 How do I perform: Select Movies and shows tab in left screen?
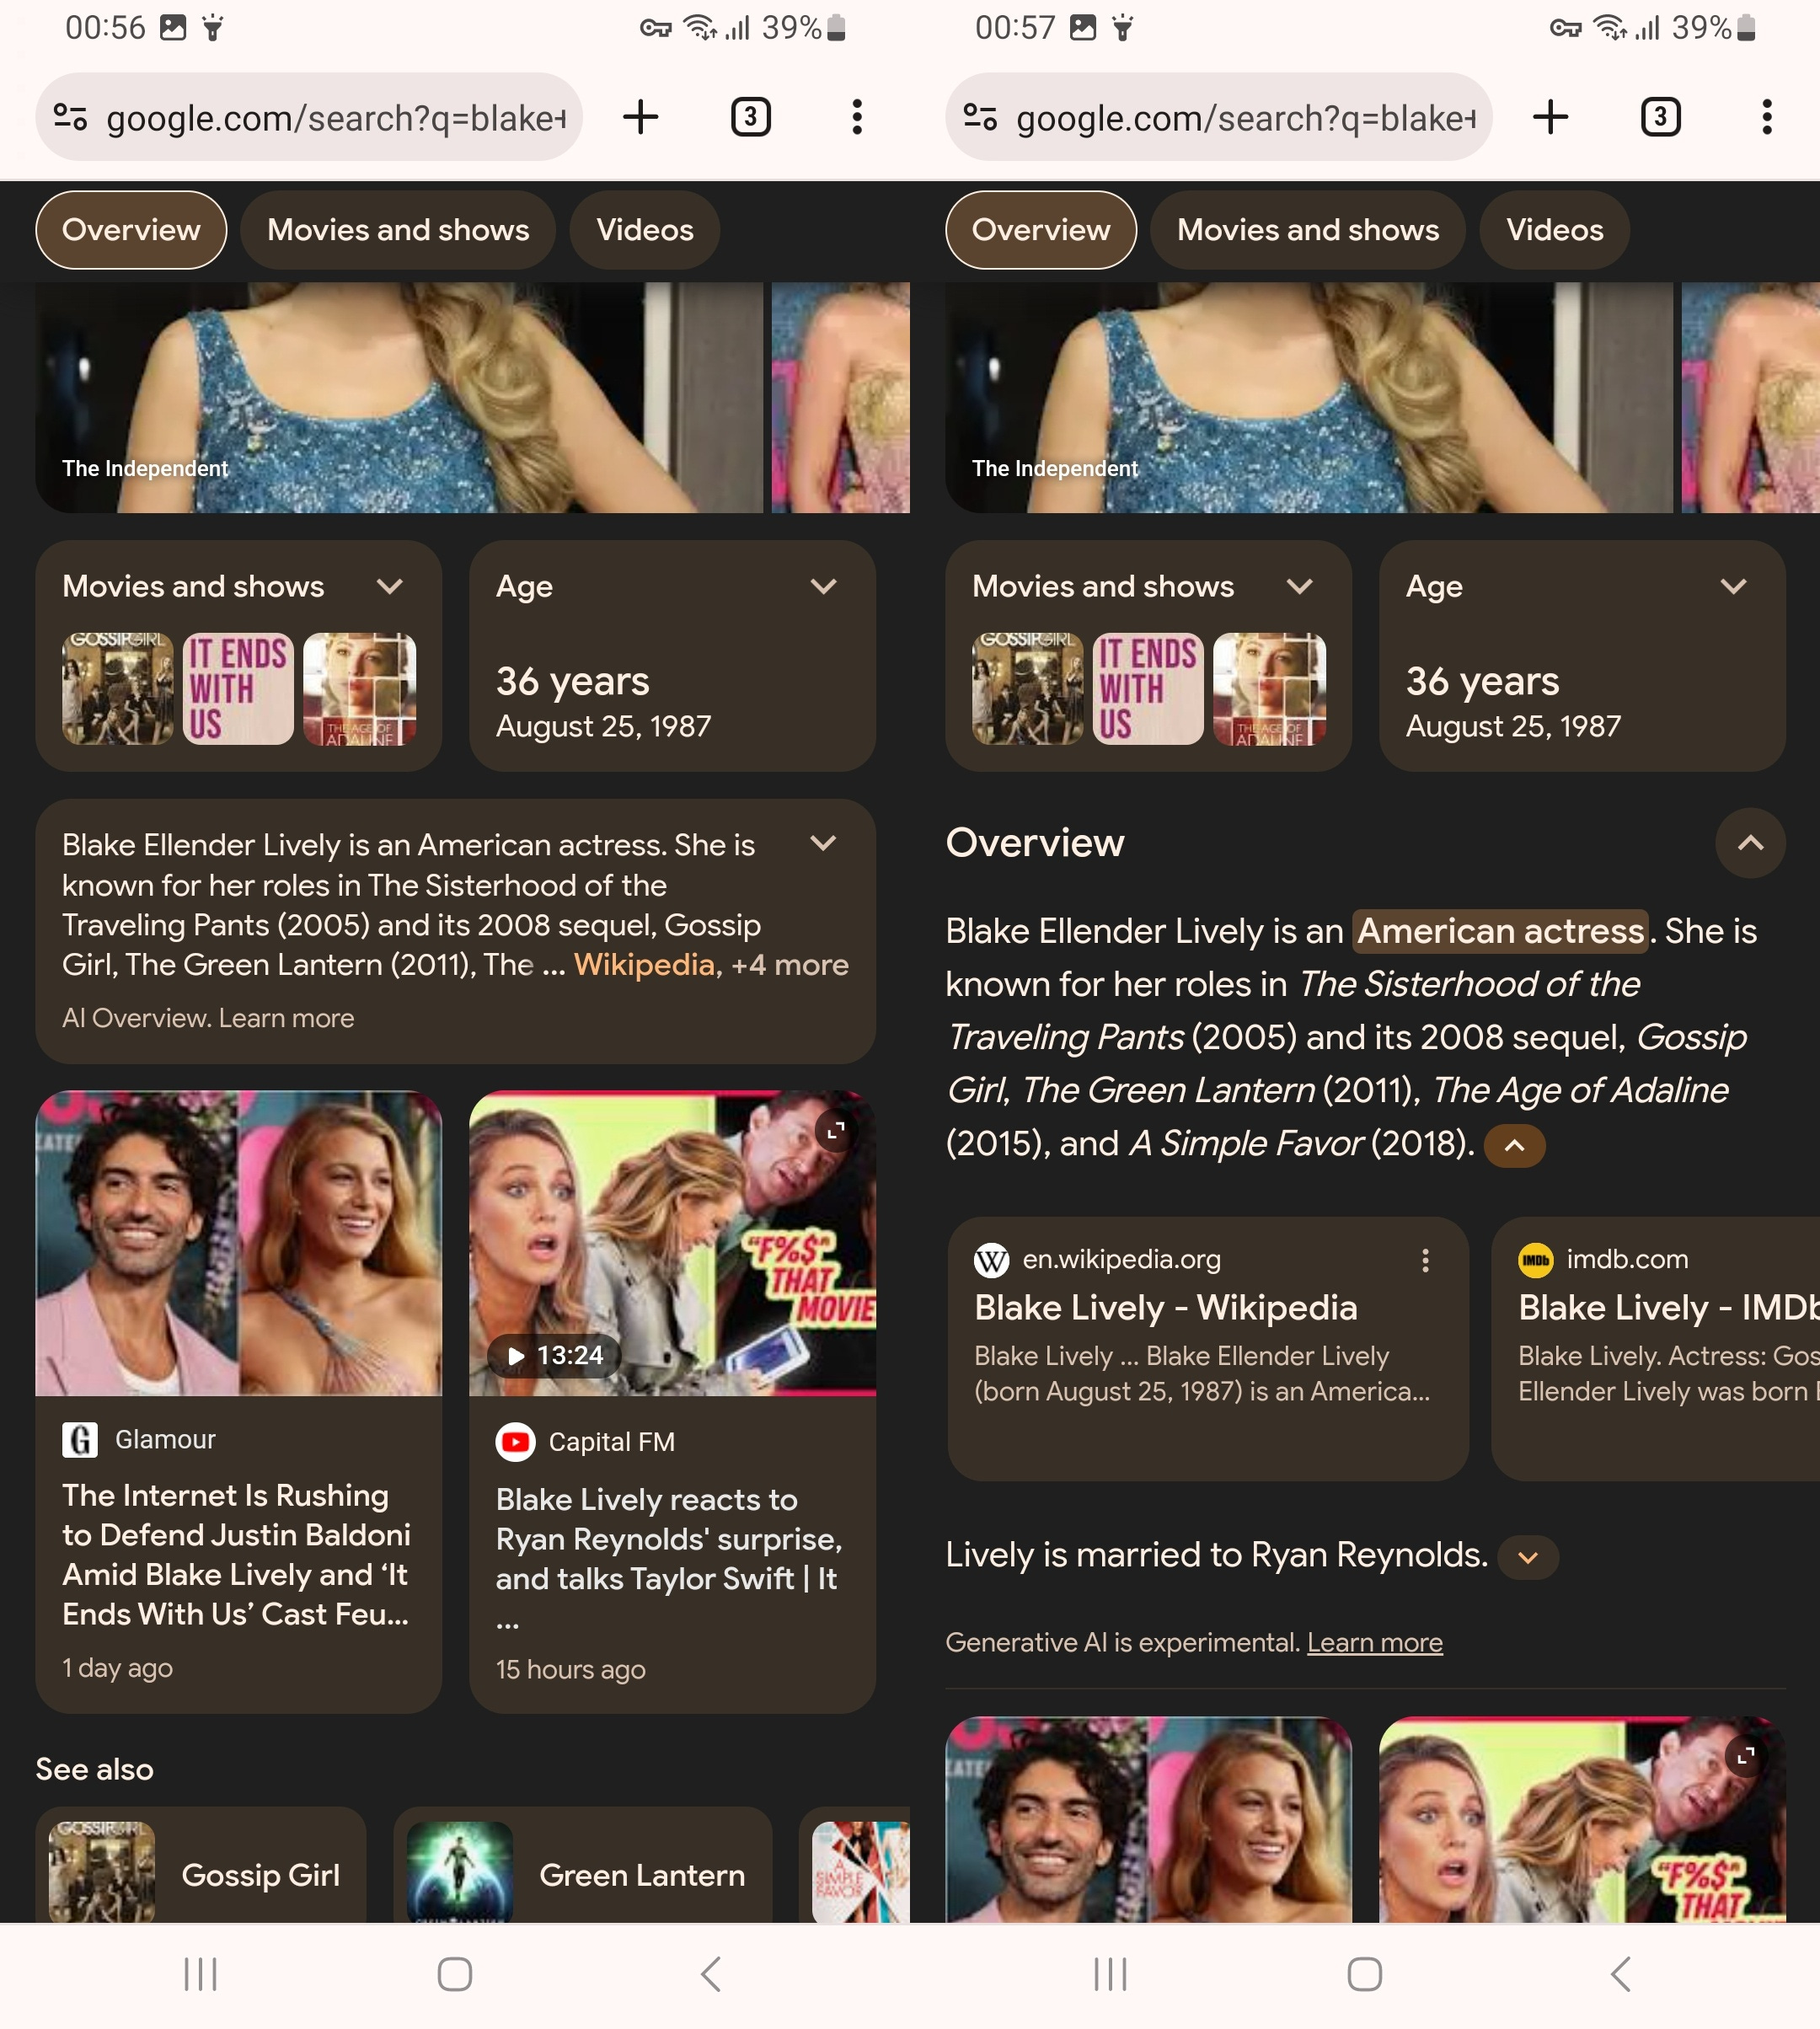(398, 230)
